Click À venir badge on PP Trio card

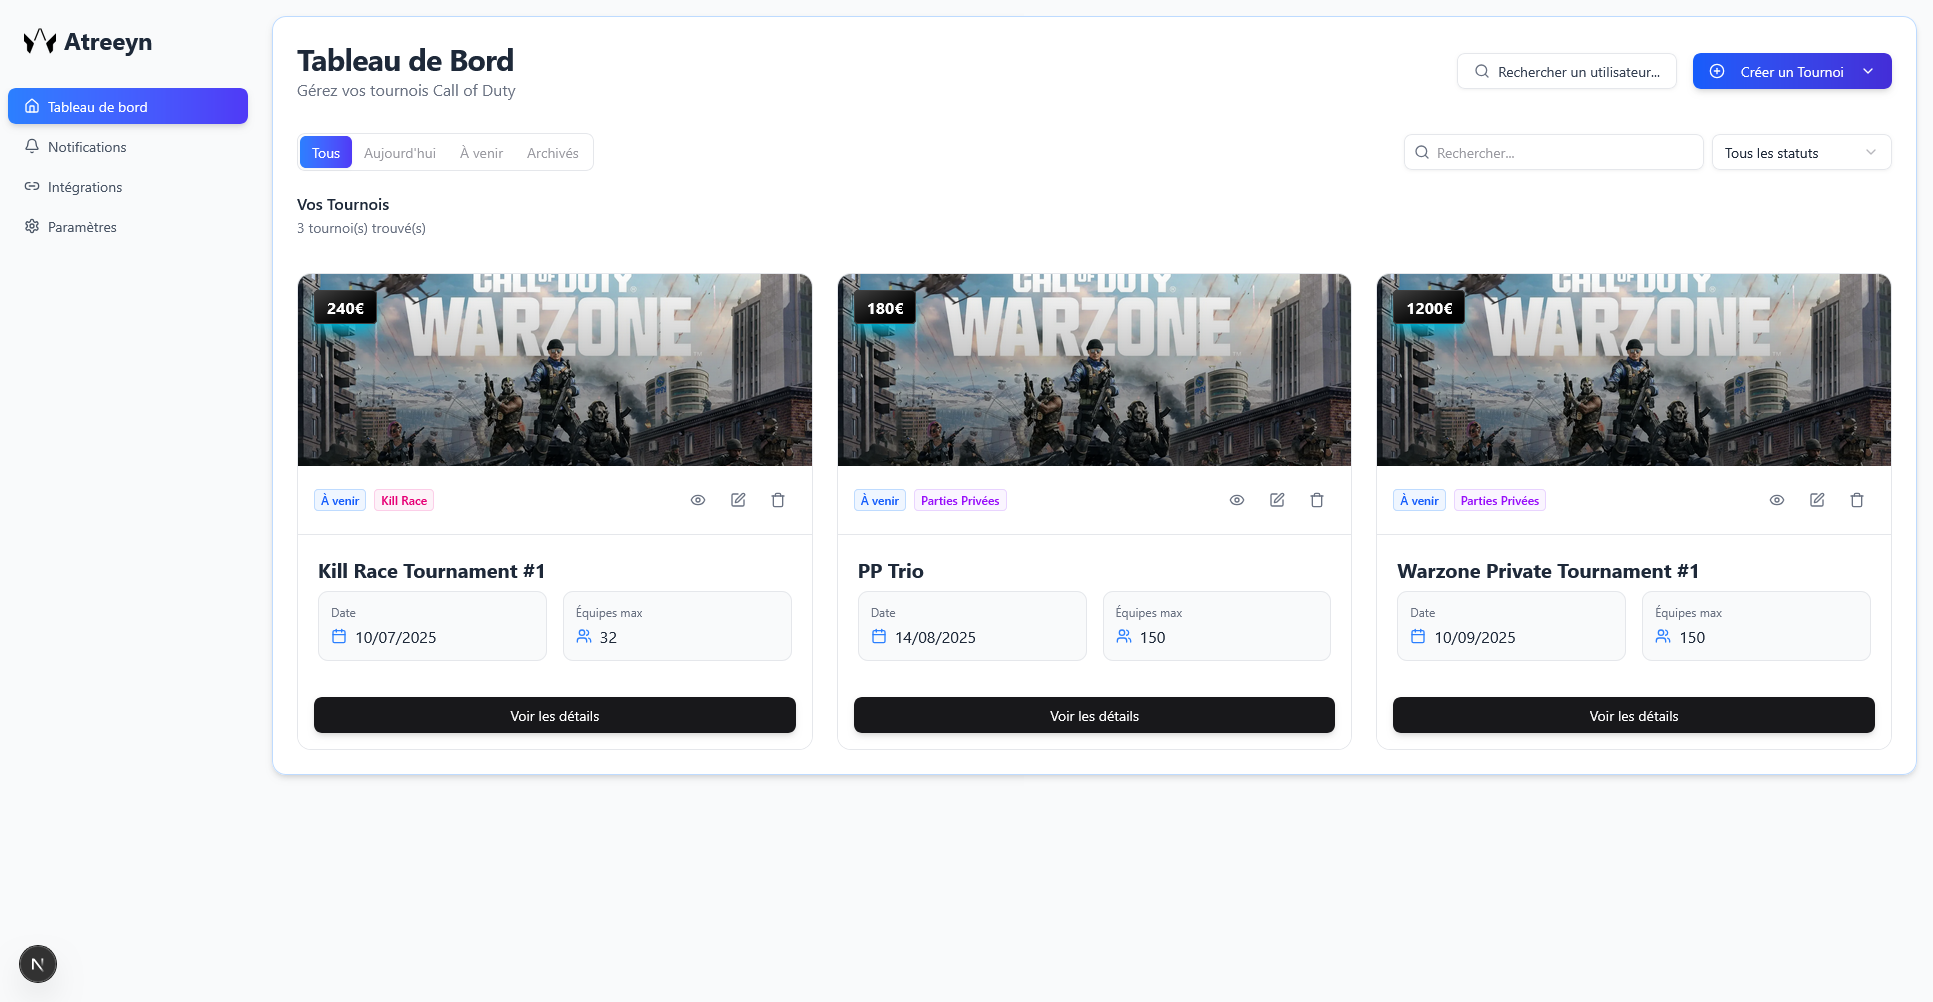click(880, 500)
